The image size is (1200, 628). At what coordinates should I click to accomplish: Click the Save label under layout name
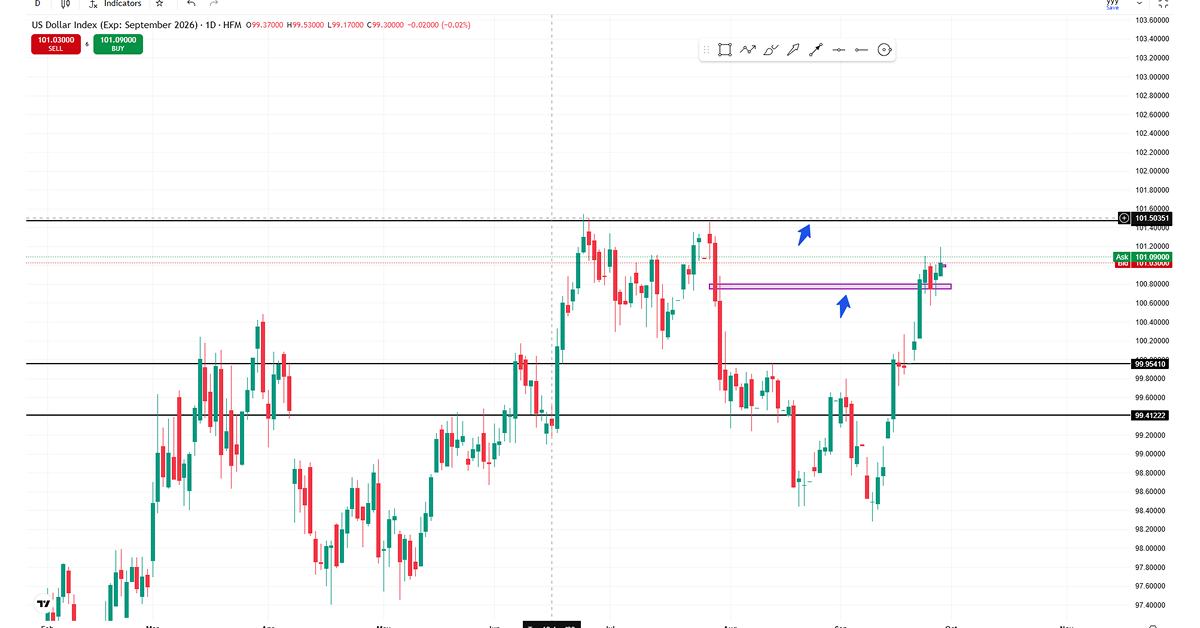[x=1112, y=7]
